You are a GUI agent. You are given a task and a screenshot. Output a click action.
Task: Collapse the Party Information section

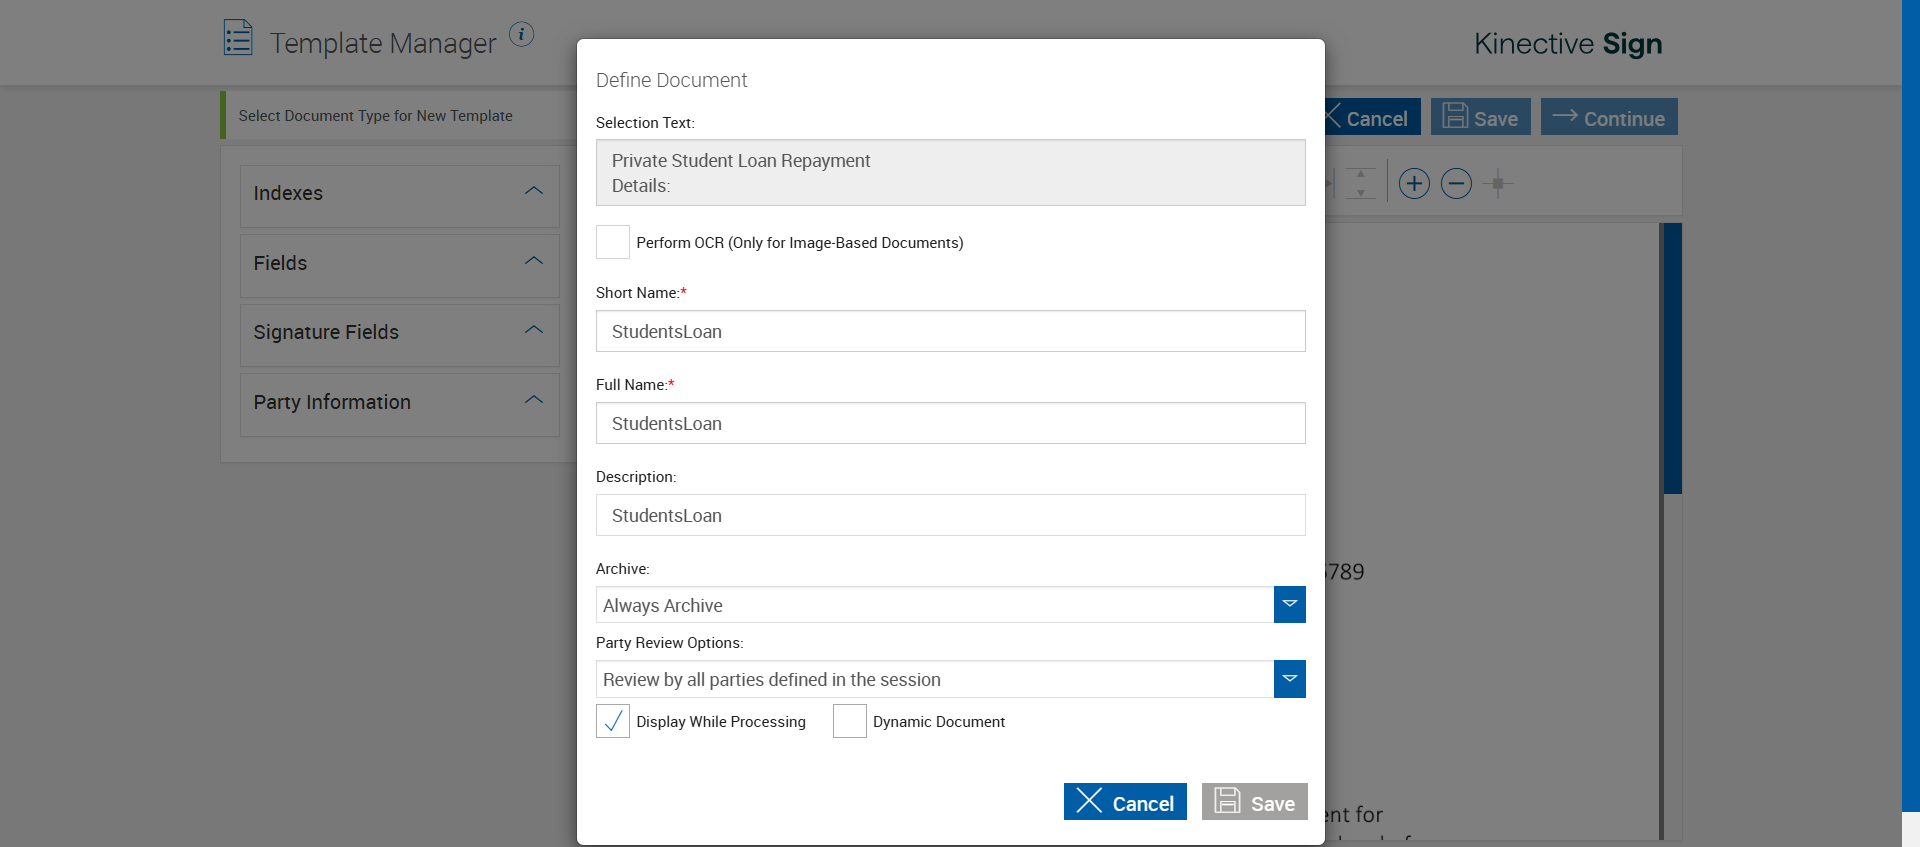534,400
